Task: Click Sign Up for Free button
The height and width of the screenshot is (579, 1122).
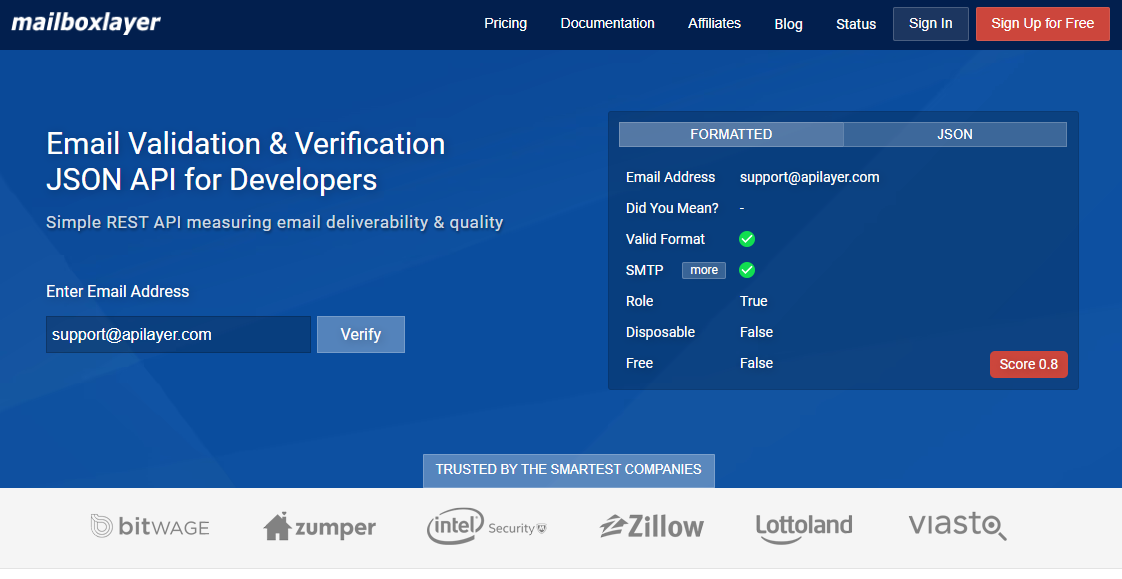Action: pos(1042,23)
